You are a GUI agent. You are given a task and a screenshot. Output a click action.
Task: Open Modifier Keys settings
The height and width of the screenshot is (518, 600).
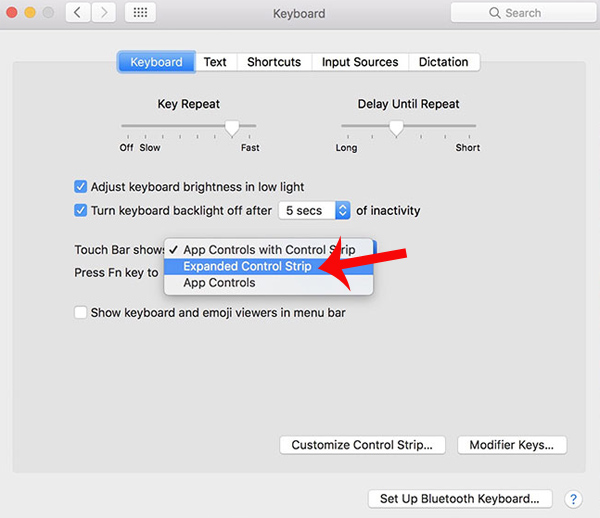[512, 445]
